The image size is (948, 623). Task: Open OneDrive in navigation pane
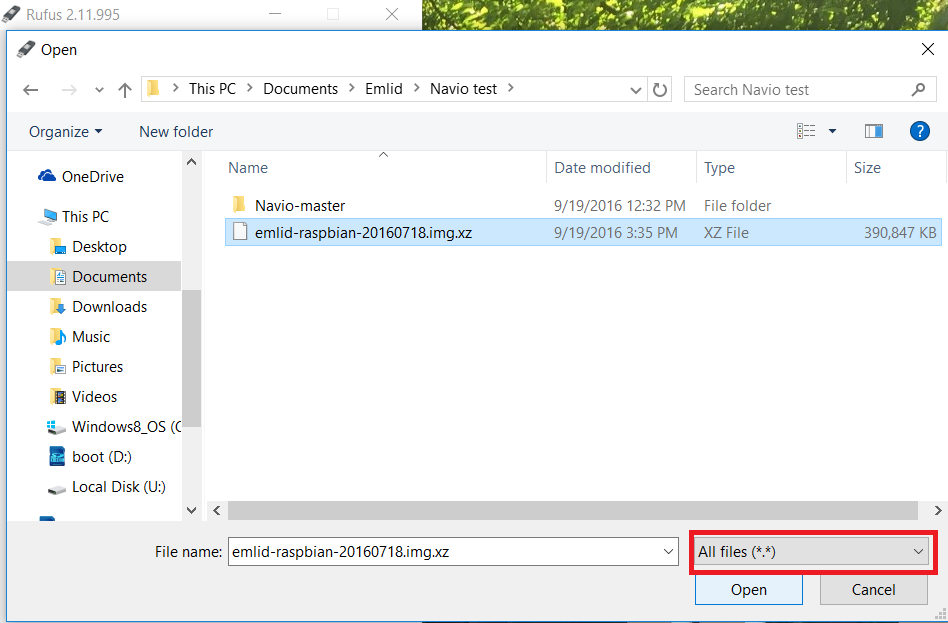tap(93, 177)
